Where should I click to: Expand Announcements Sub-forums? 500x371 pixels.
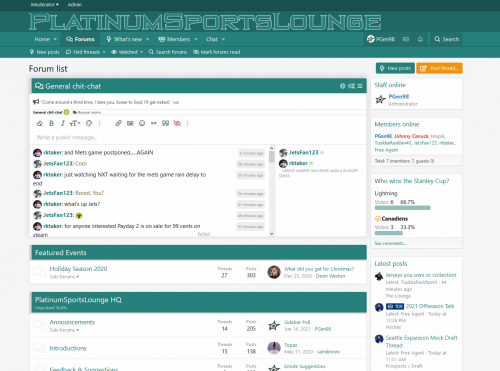point(64,330)
